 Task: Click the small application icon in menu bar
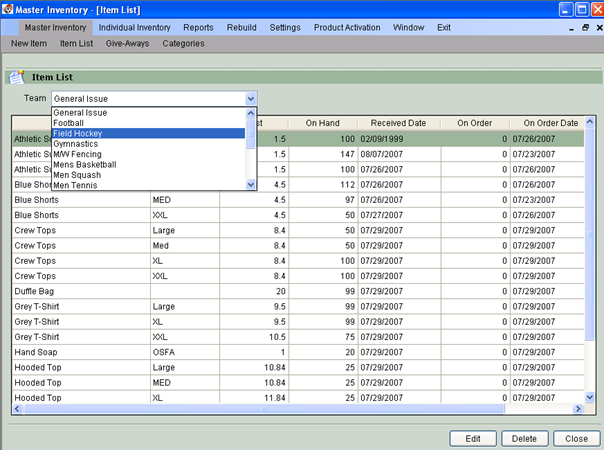(x=9, y=27)
